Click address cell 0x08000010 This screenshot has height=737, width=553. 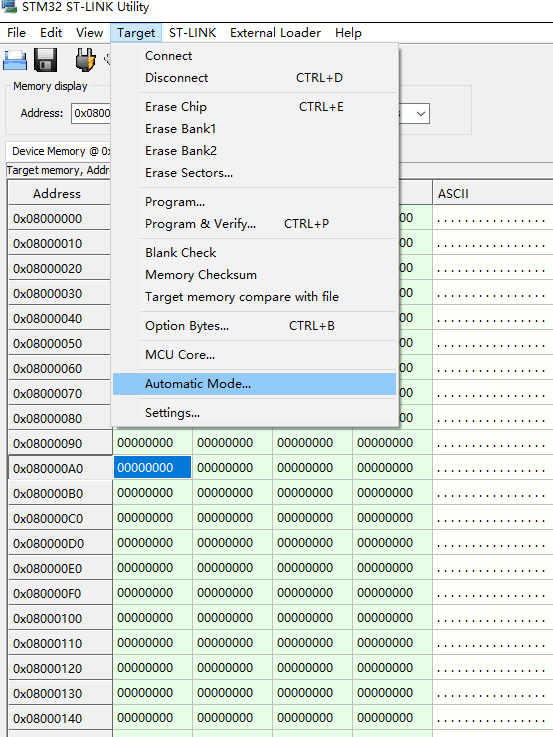point(60,243)
